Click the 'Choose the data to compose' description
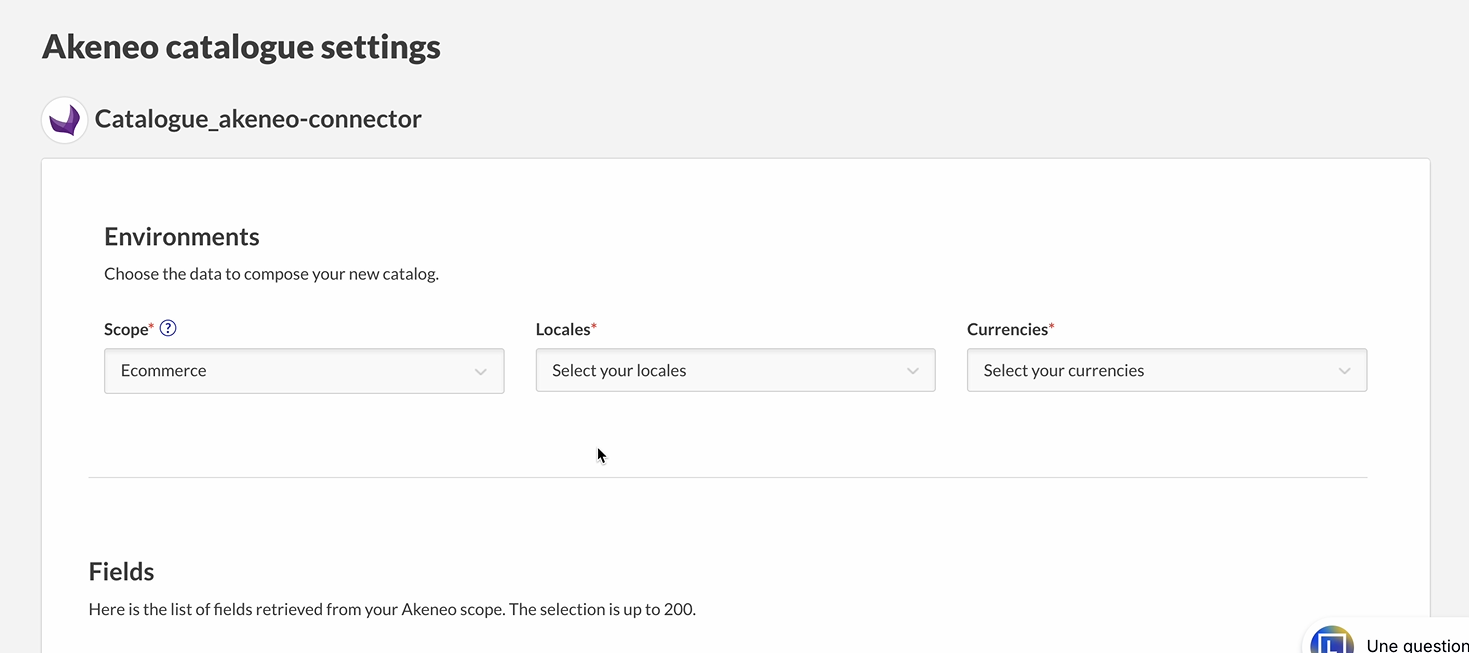 (x=271, y=274)
